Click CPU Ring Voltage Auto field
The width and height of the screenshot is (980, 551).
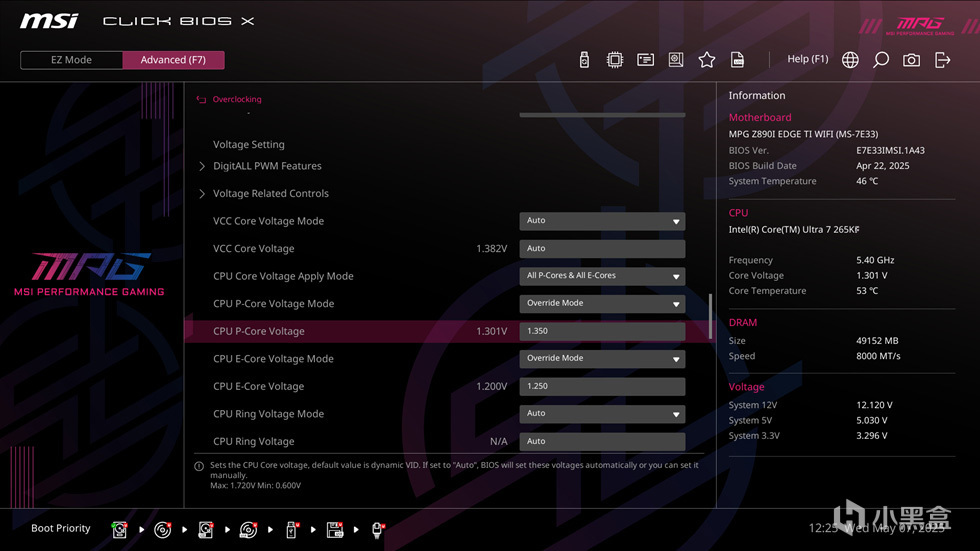(602, 441)
